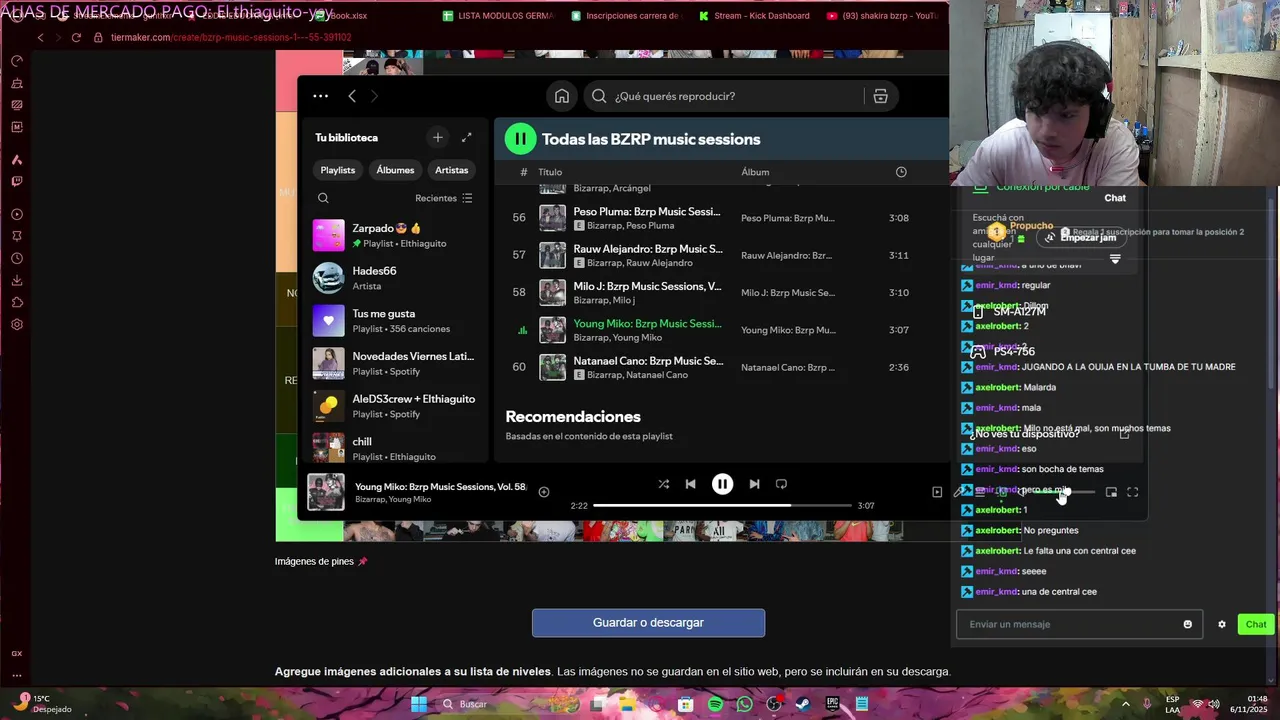The width and height of the screenshot is (1280, 720).
Task: Open the chill playlist
Action: [x=394, y=448]
